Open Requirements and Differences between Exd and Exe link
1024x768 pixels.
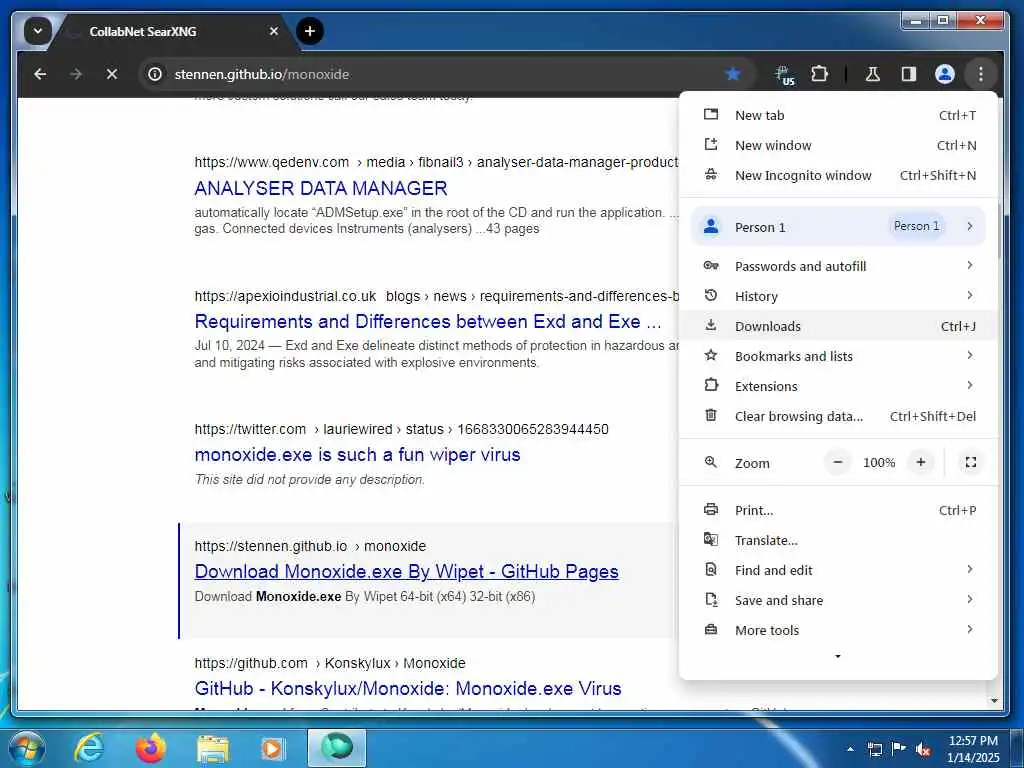[428, 321]
